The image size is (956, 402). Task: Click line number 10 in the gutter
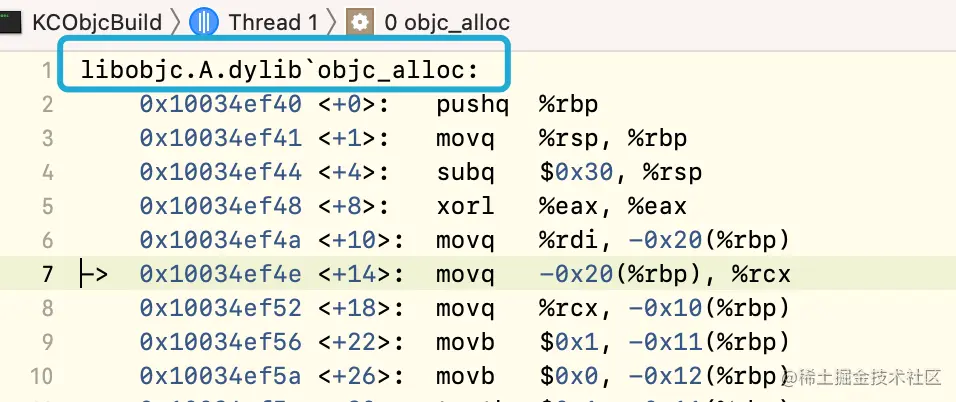pos(41,376)
